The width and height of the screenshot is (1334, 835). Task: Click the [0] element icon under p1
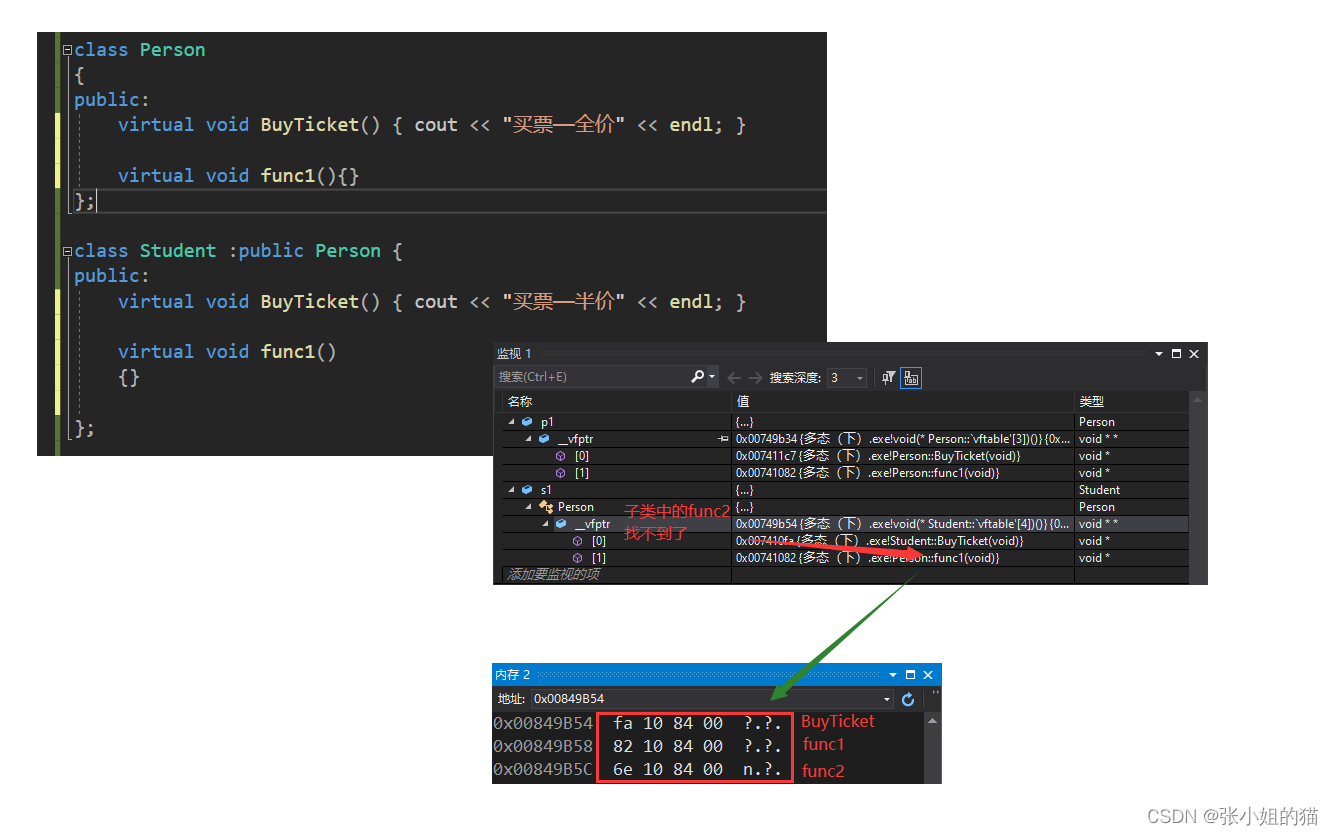coord(561,456)
